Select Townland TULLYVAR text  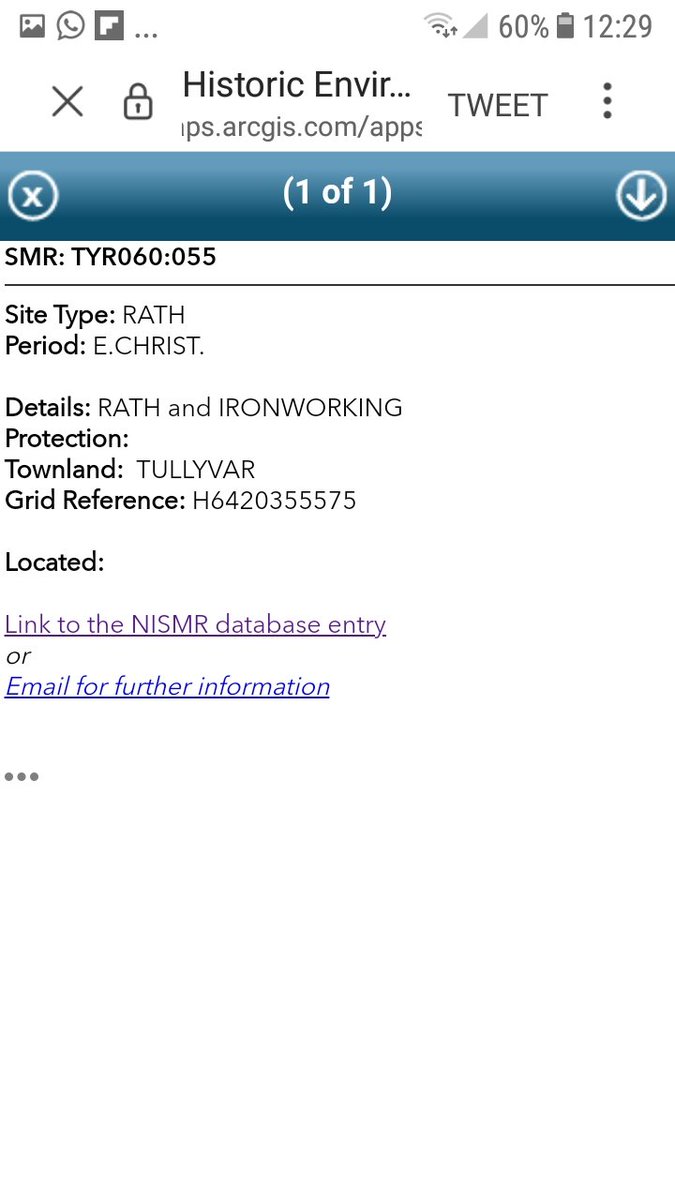click(130, 469)
